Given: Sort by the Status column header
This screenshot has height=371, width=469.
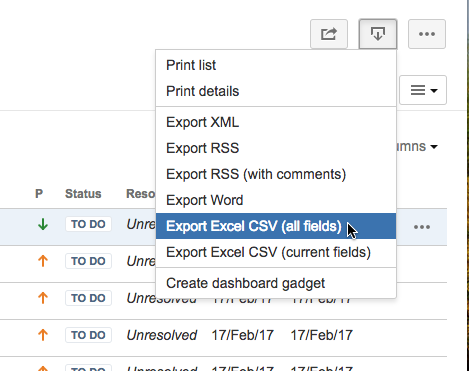Looking at the screenshot, I should point(83,194).
